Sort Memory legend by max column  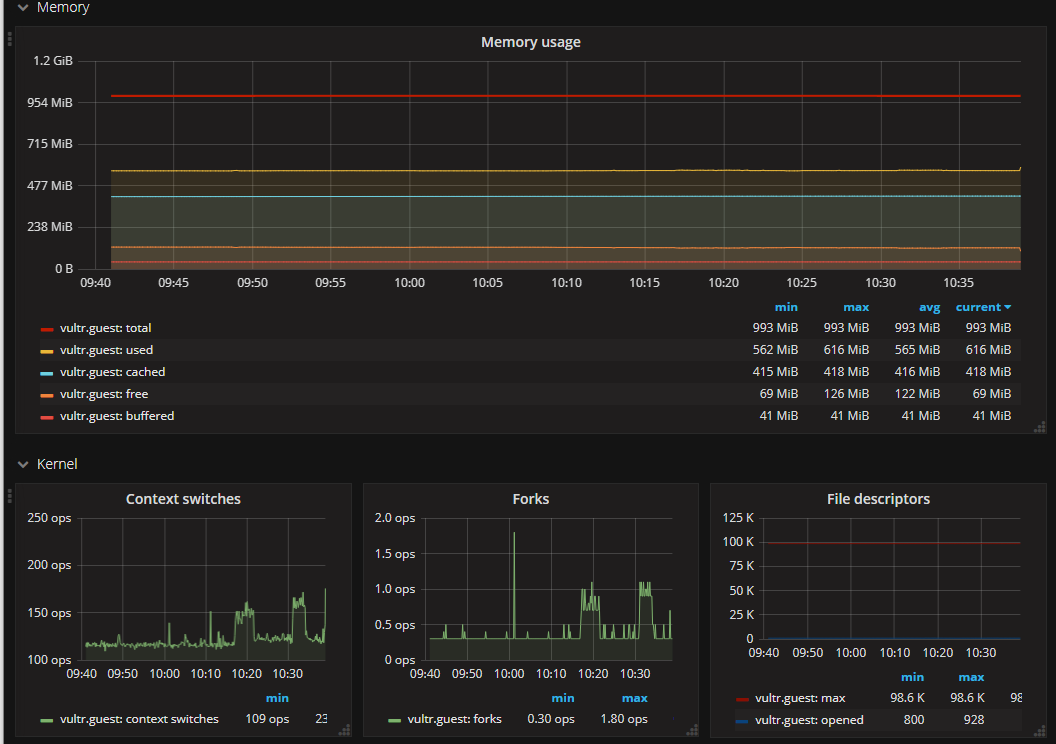[856, 307]
